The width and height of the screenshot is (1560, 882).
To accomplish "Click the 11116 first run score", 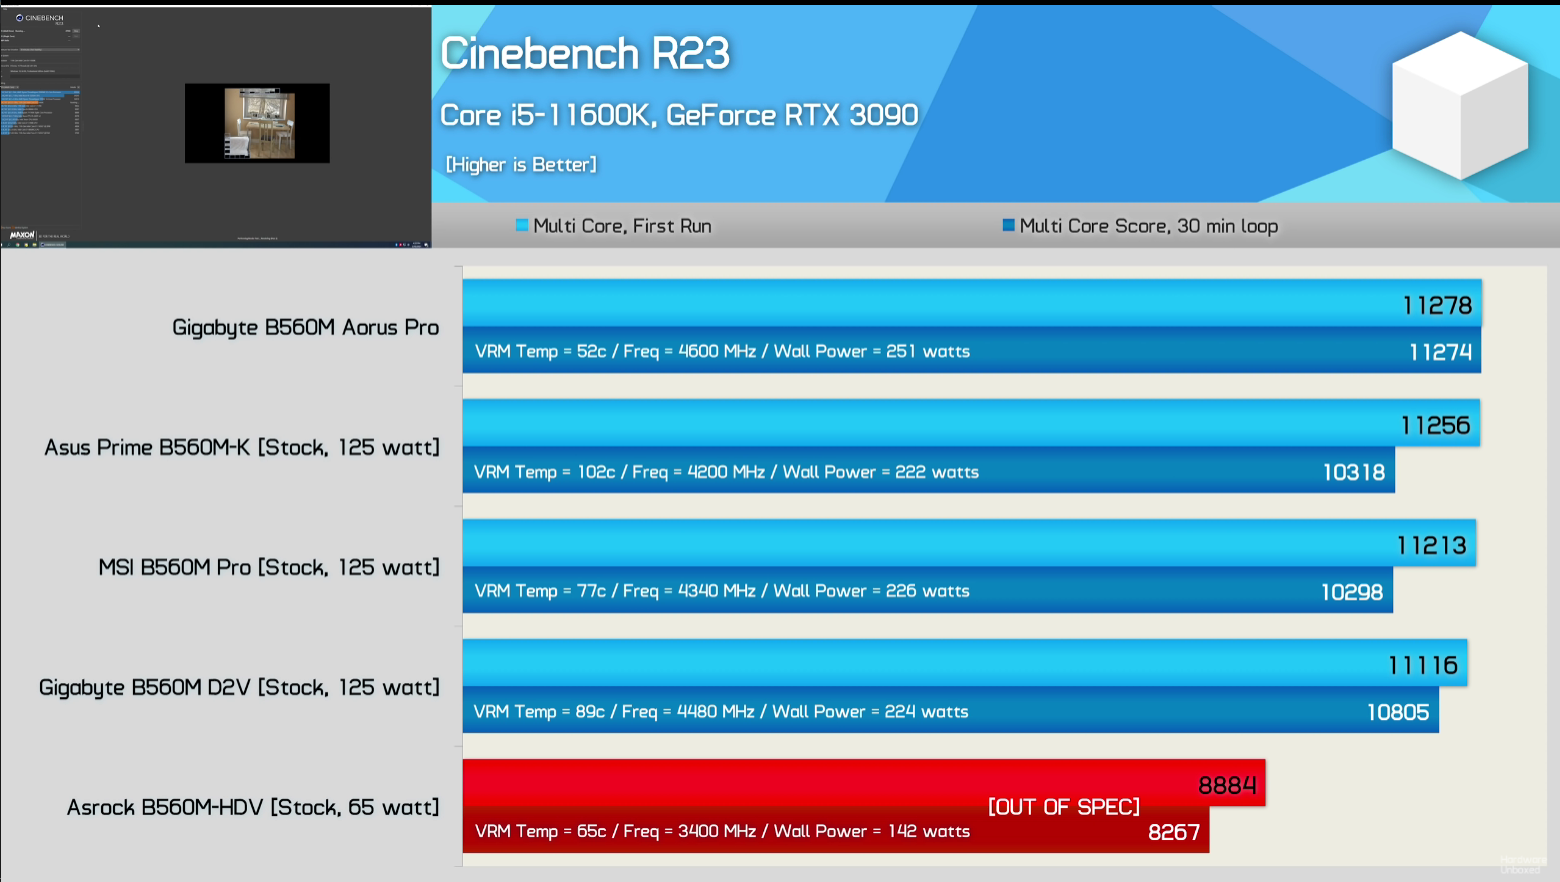I will [1422, 666].
